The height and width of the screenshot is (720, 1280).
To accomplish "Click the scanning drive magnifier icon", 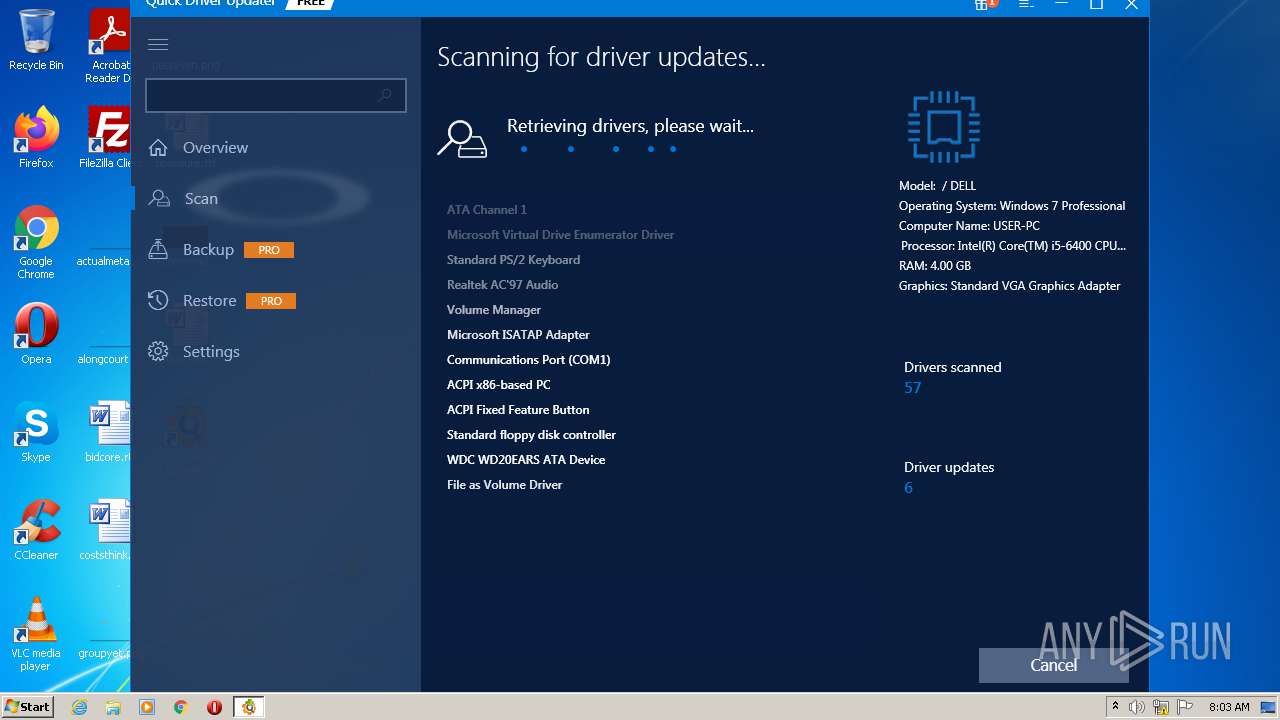I will click(x=462, y=140).
